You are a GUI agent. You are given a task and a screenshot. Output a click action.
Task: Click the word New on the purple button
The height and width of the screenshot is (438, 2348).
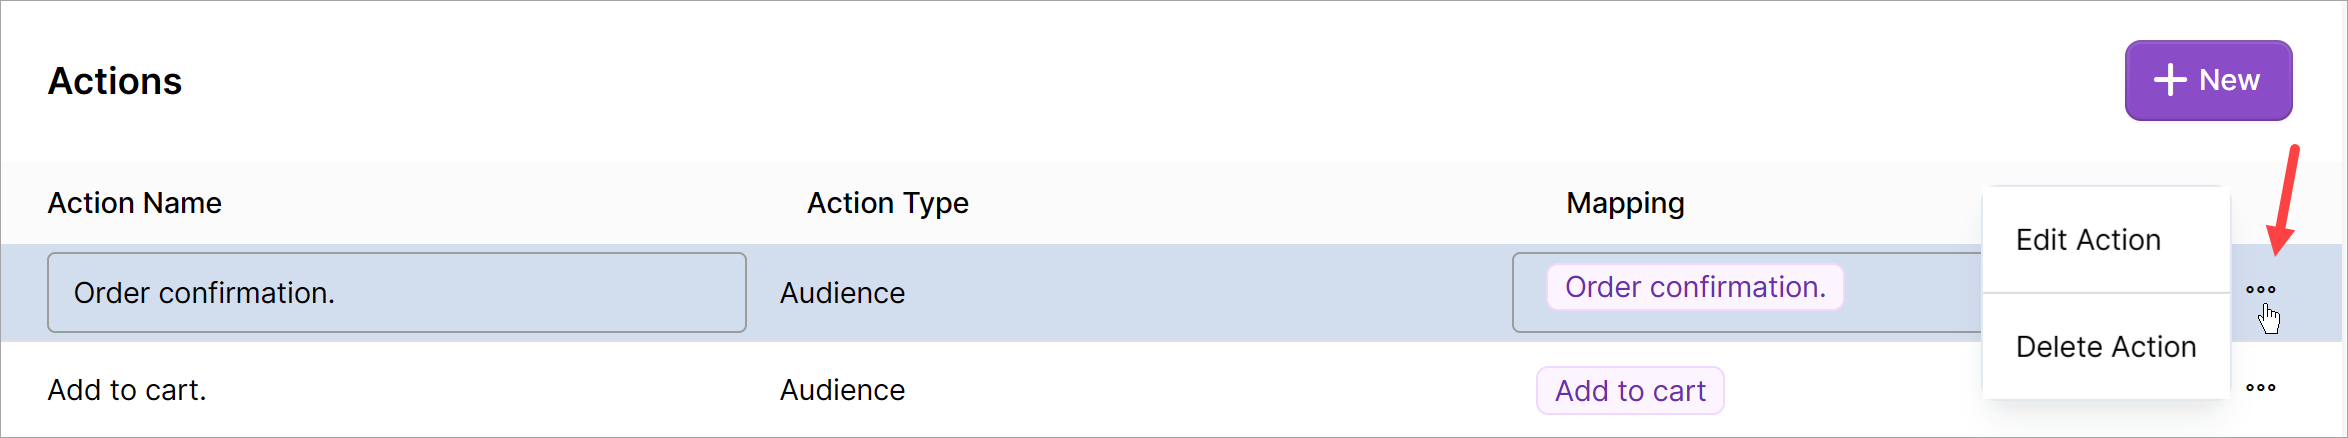click(x=2229, y=80)
